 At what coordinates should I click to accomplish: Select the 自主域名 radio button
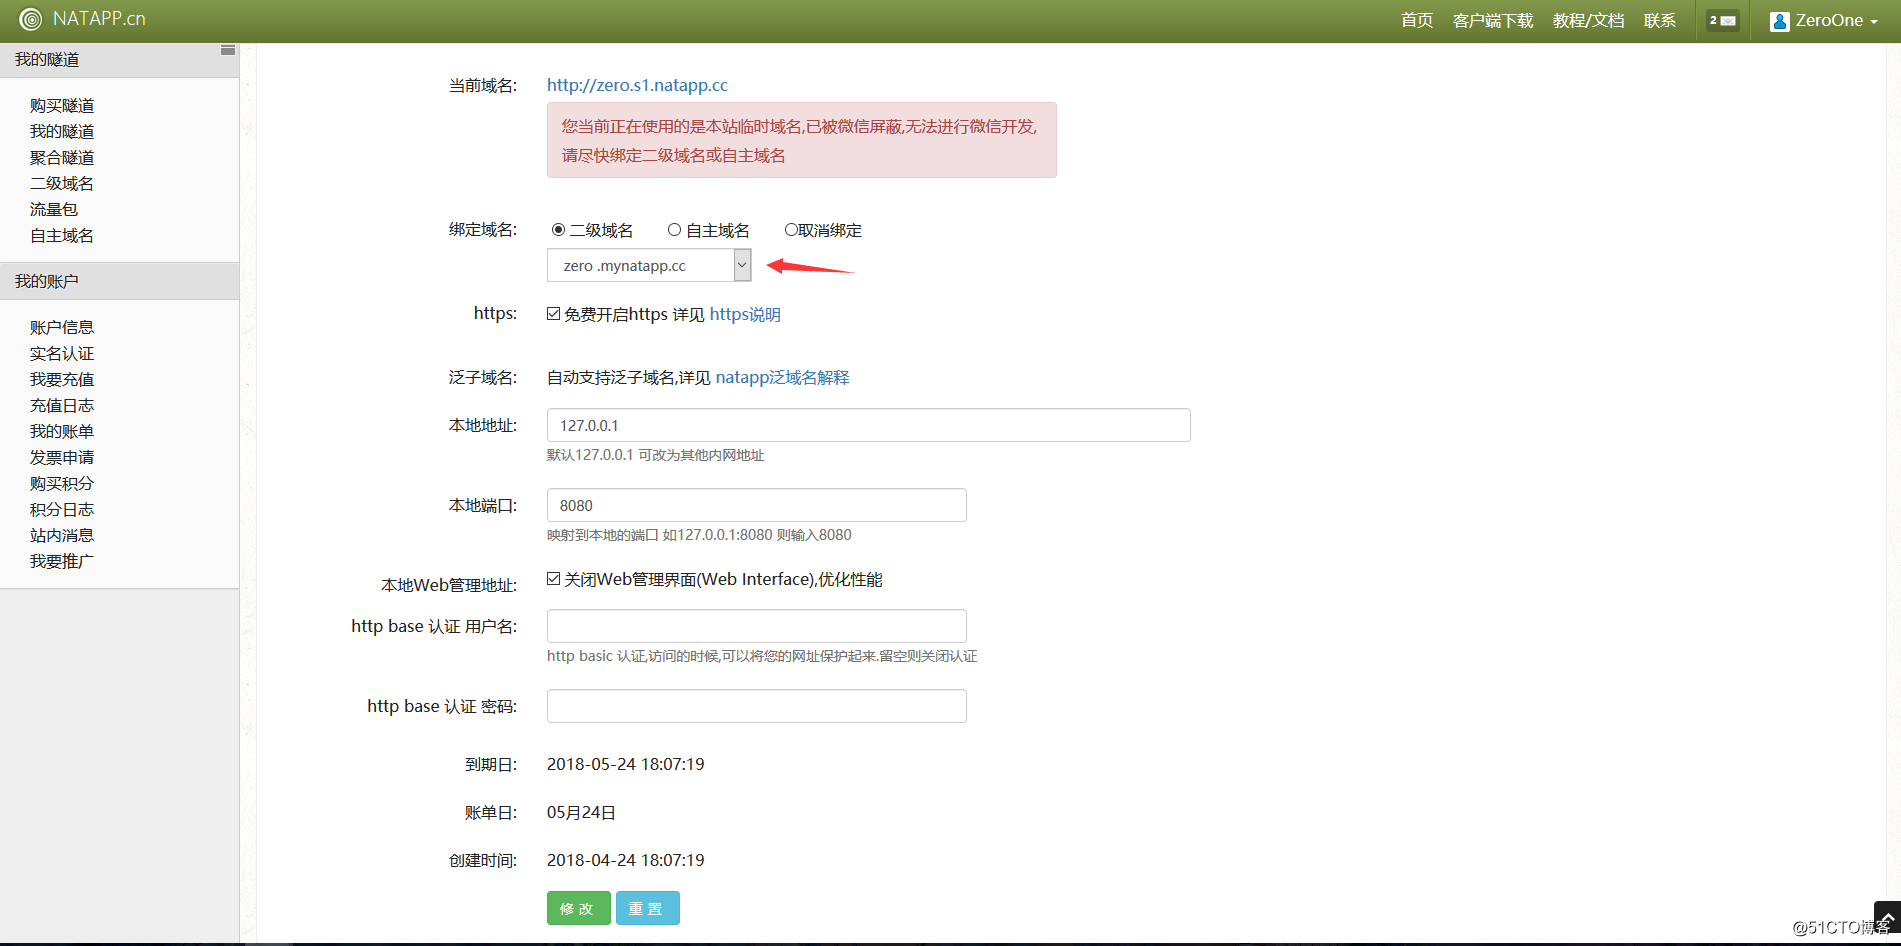674,230
